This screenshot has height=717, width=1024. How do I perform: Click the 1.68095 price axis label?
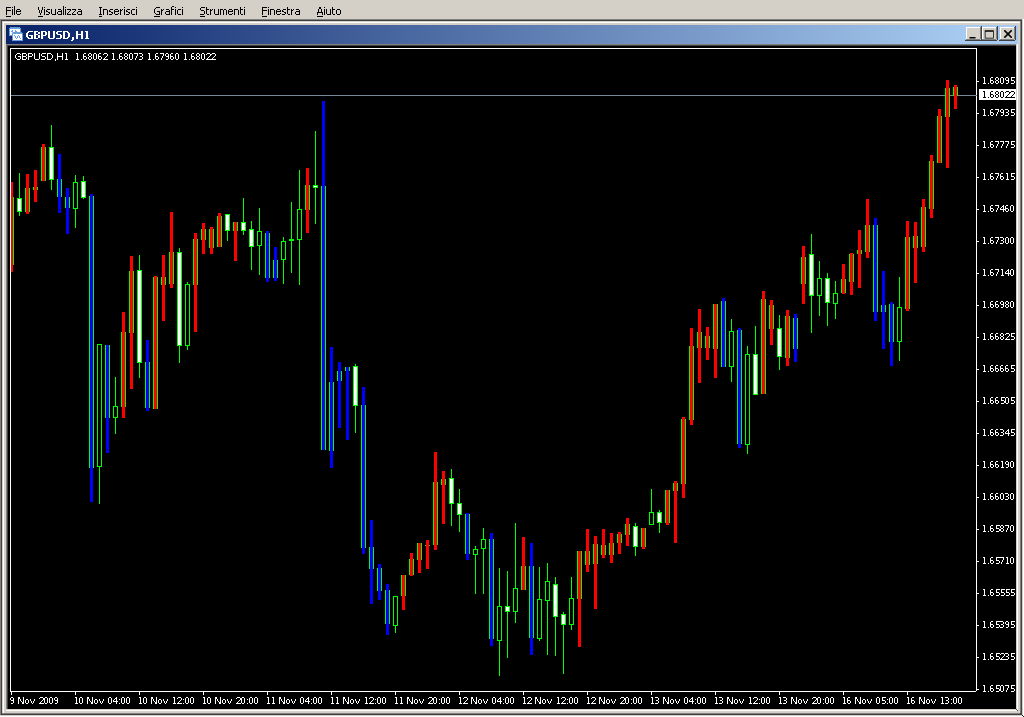(x=998, y=81)
